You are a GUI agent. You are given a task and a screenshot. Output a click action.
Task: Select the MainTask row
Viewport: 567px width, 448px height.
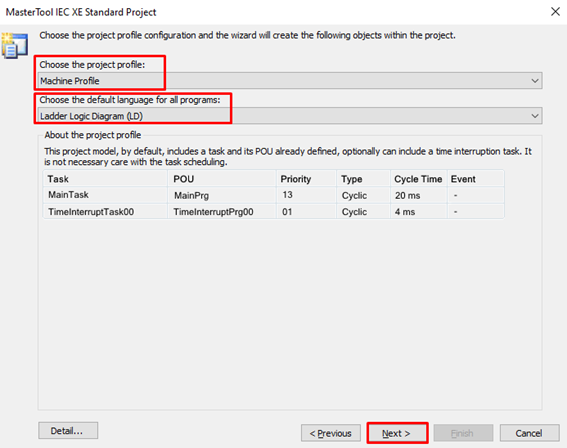click(x=273, y=195)
